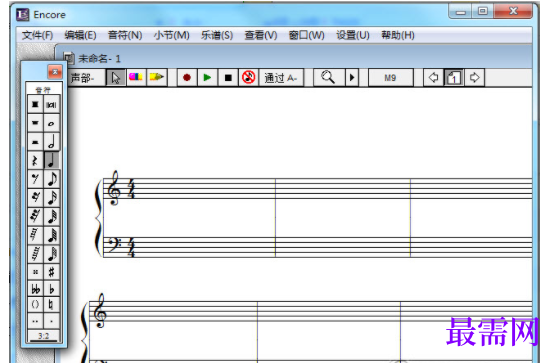558x363 pixels.
Task: Open the 乐谱(S) menu
Action: click(x=217, y=35)
